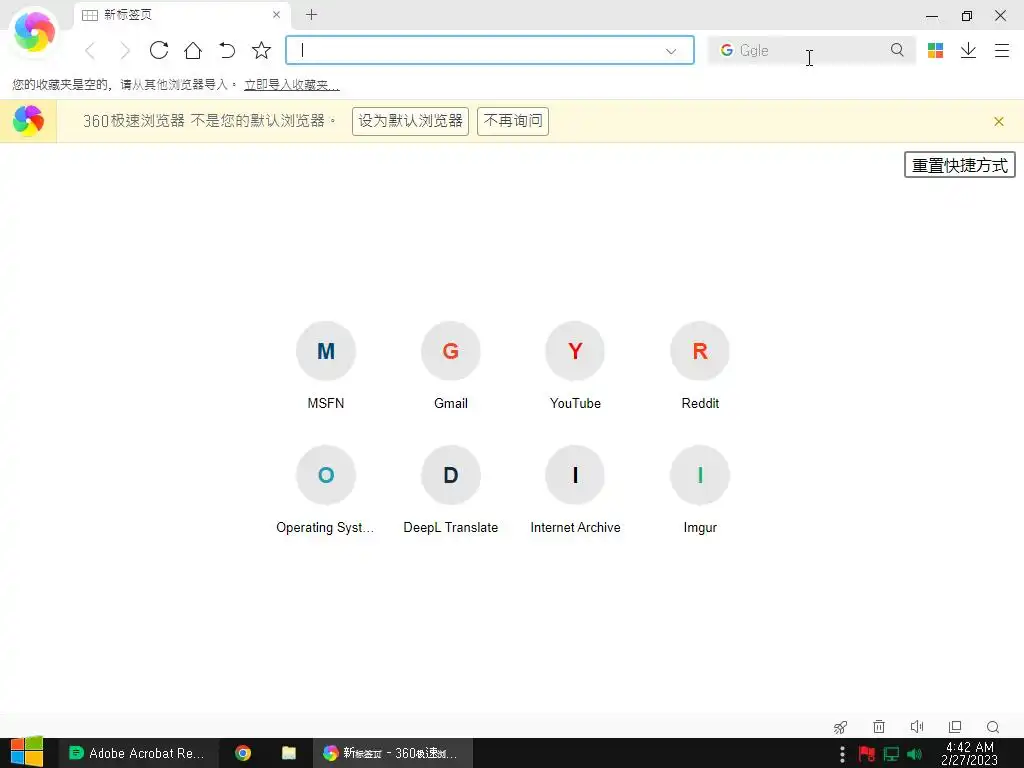Toggle the speaker mute icon in status bar

click(917, 726)
